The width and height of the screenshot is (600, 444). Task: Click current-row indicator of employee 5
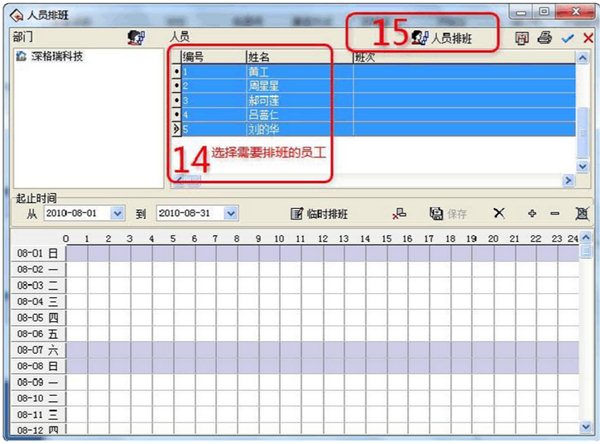click(x=176, y=129)
